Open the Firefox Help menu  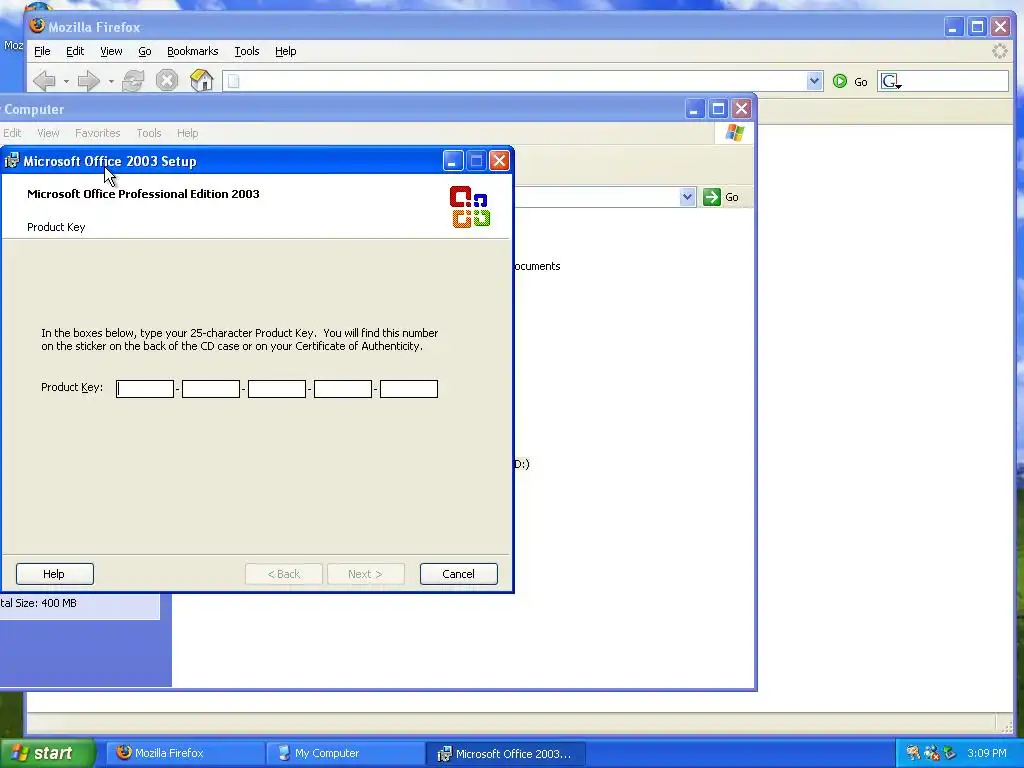click(x=285, y=51)
